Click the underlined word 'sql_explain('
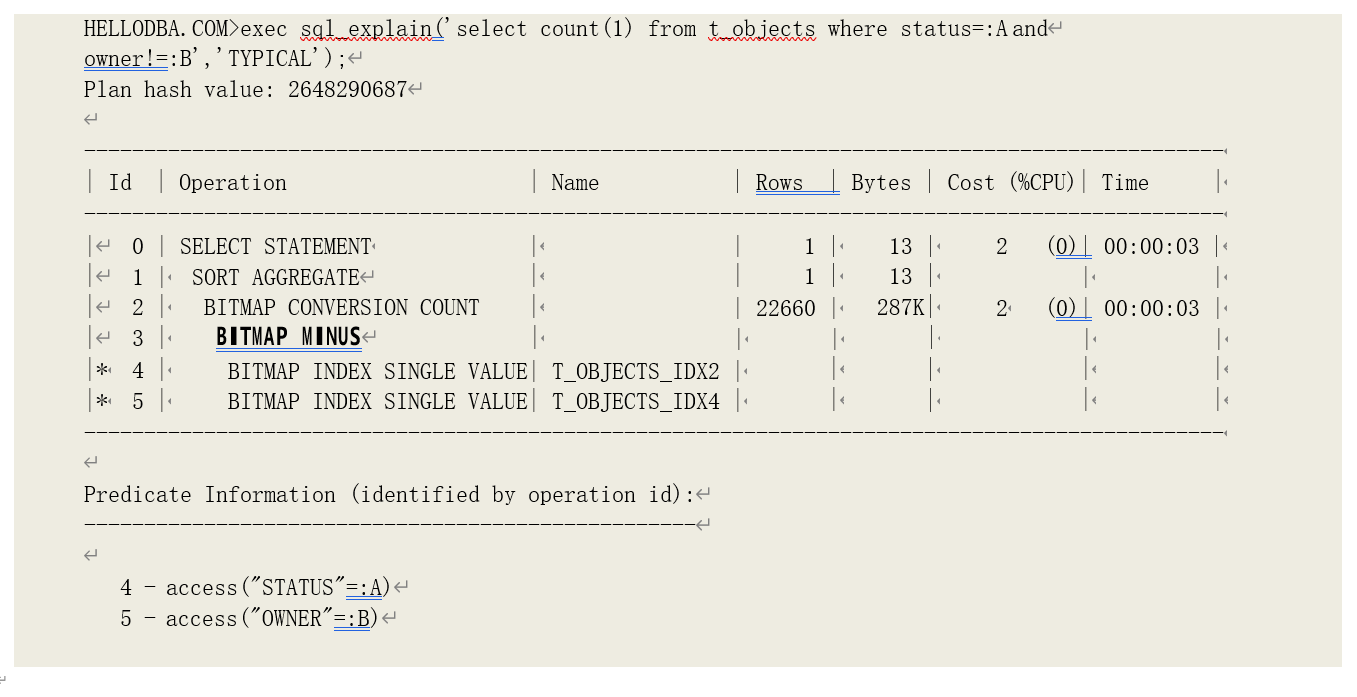Viewport: 1357px width, 697px height. (x=372, y=29)
